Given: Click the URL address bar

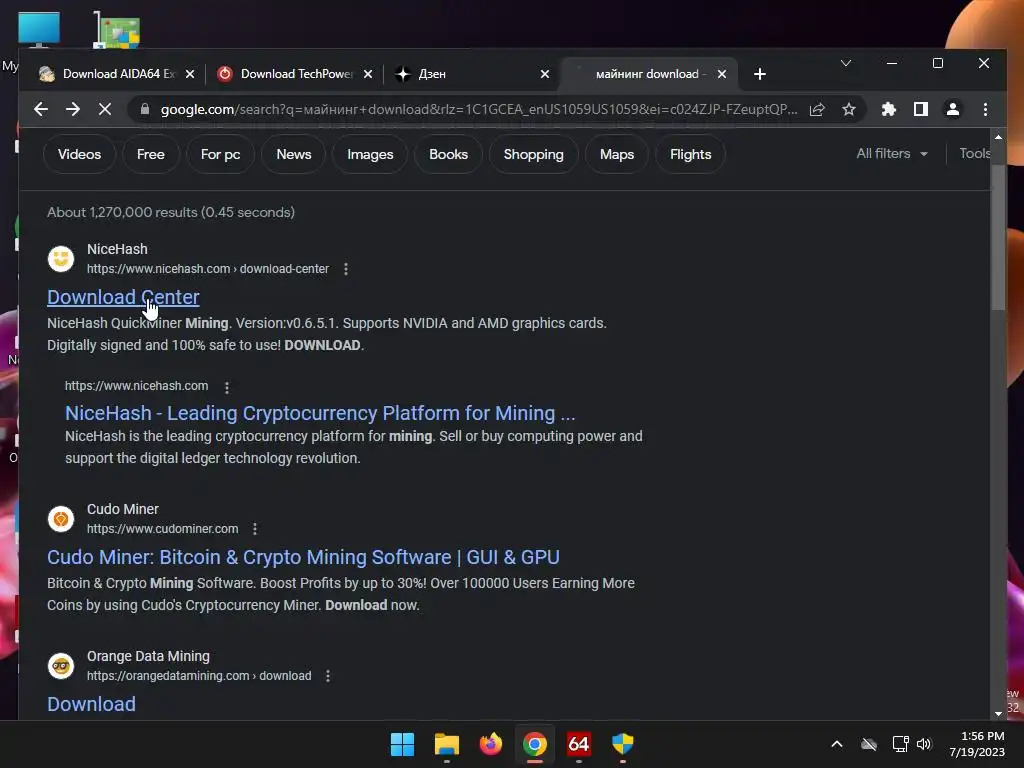Looking at the screenshot, I should click(x=479, y=109).
